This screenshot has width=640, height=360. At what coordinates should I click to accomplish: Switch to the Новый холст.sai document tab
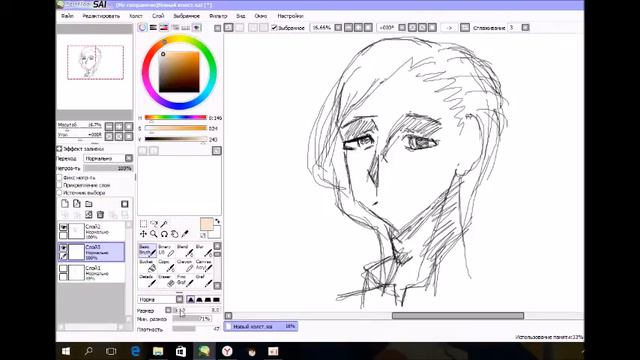[261, 326]
